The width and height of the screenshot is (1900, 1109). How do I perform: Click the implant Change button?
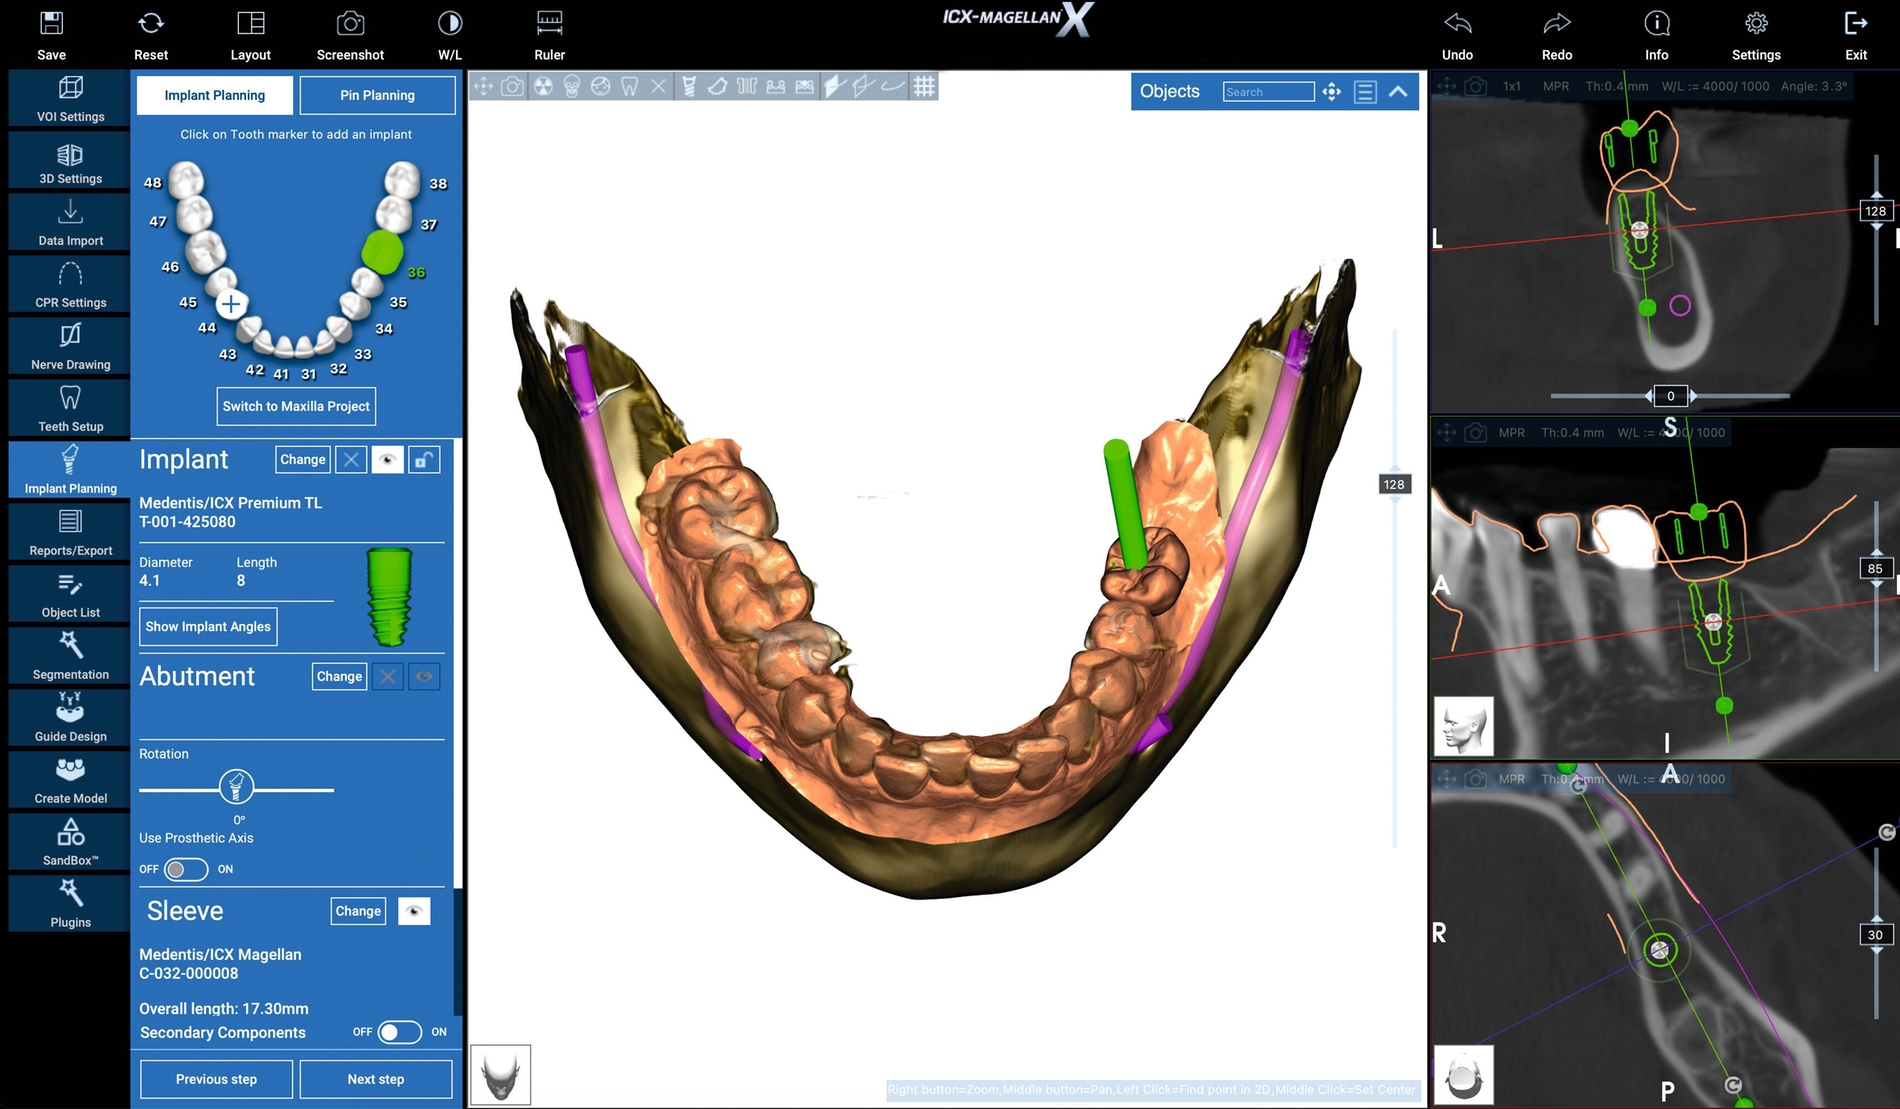(303, 460)
